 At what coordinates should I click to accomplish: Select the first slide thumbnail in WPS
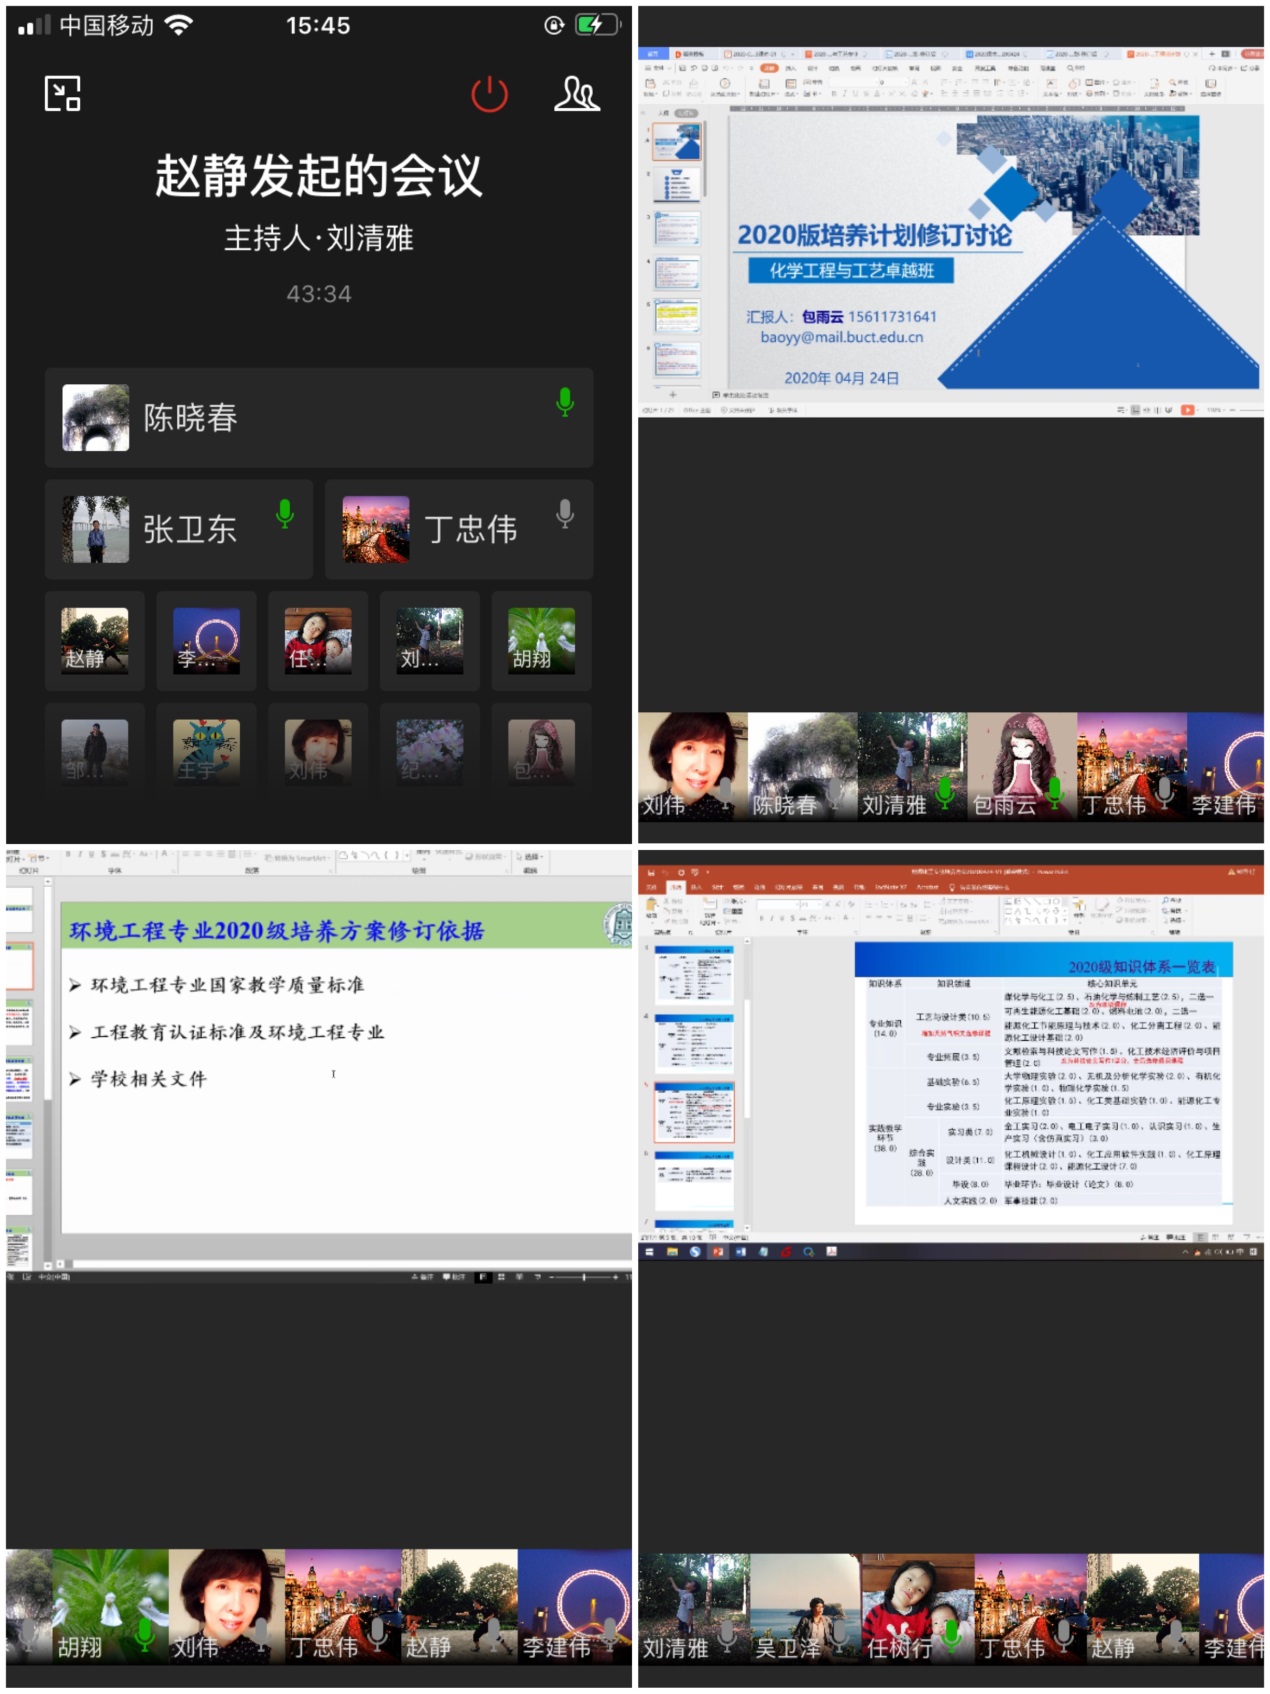[677, 142]
